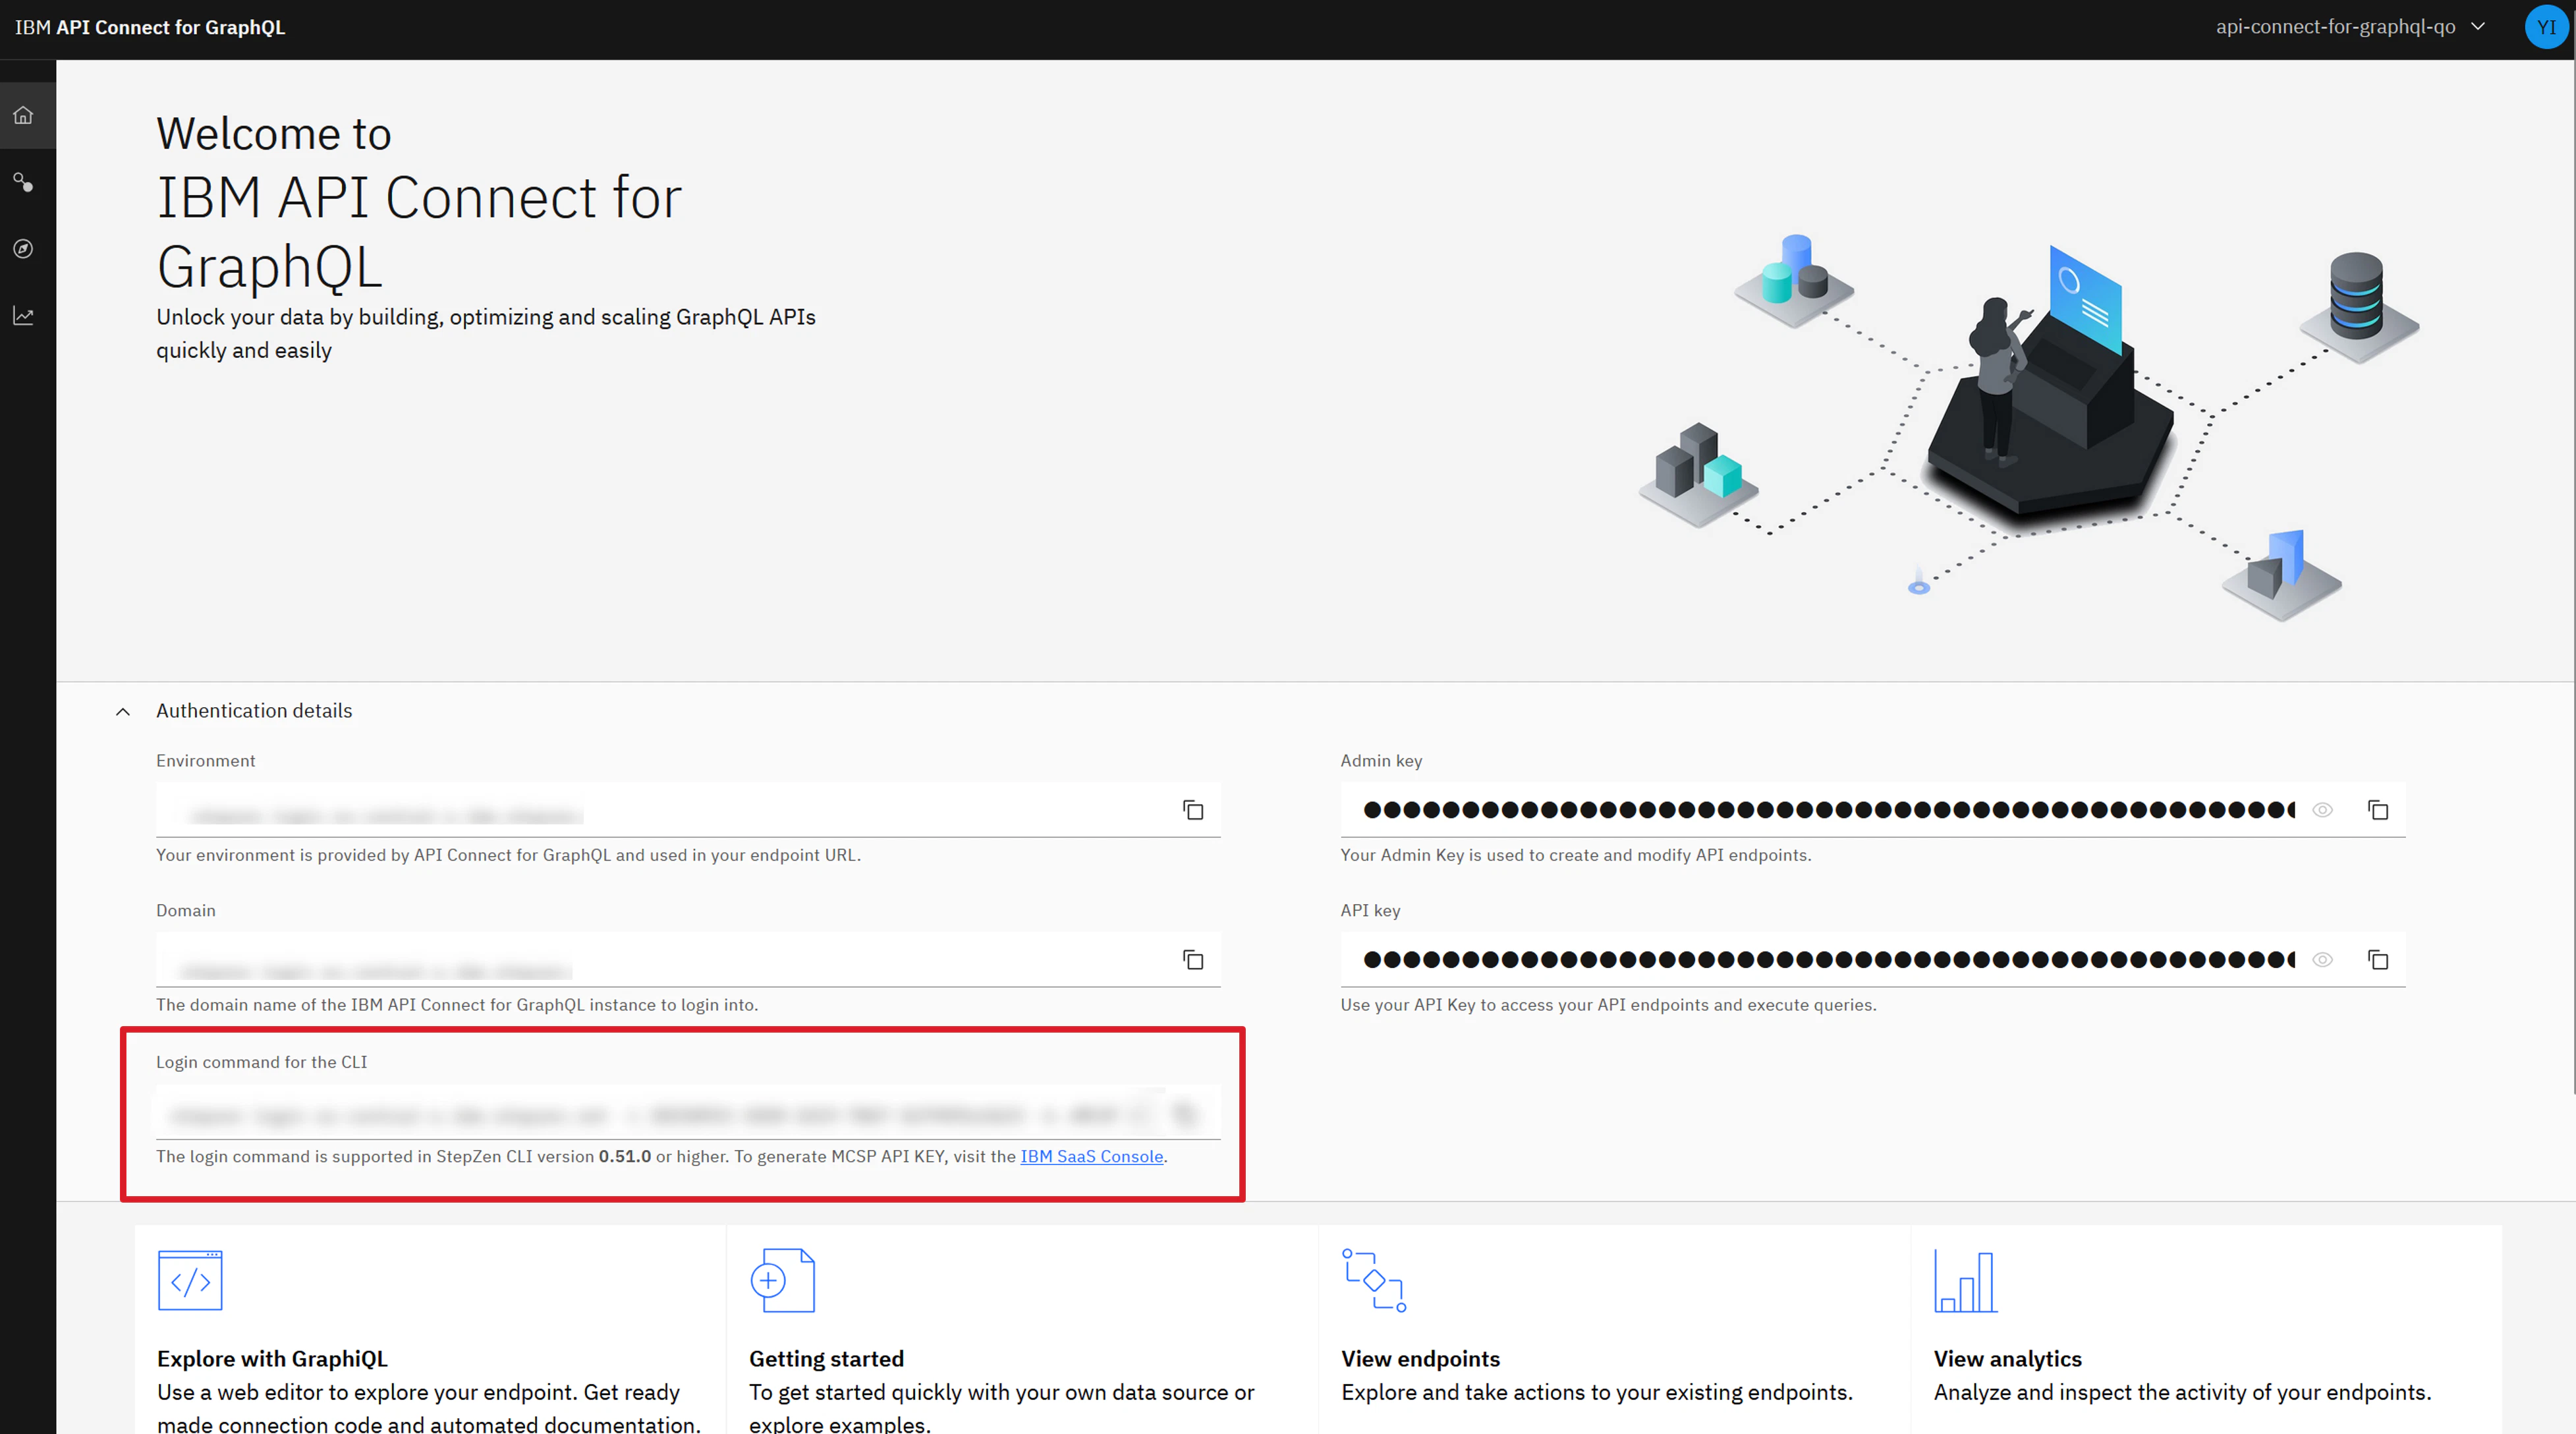Copy the API key
Image resolution: width=2576 pixels, height=1434 pixels.
click(x=2378, y=960)
